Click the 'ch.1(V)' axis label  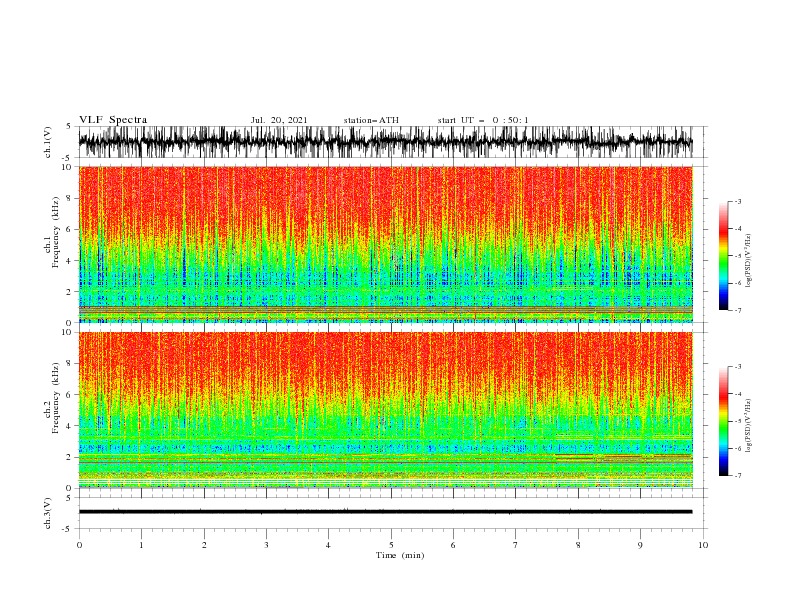(x=48, y=142)
